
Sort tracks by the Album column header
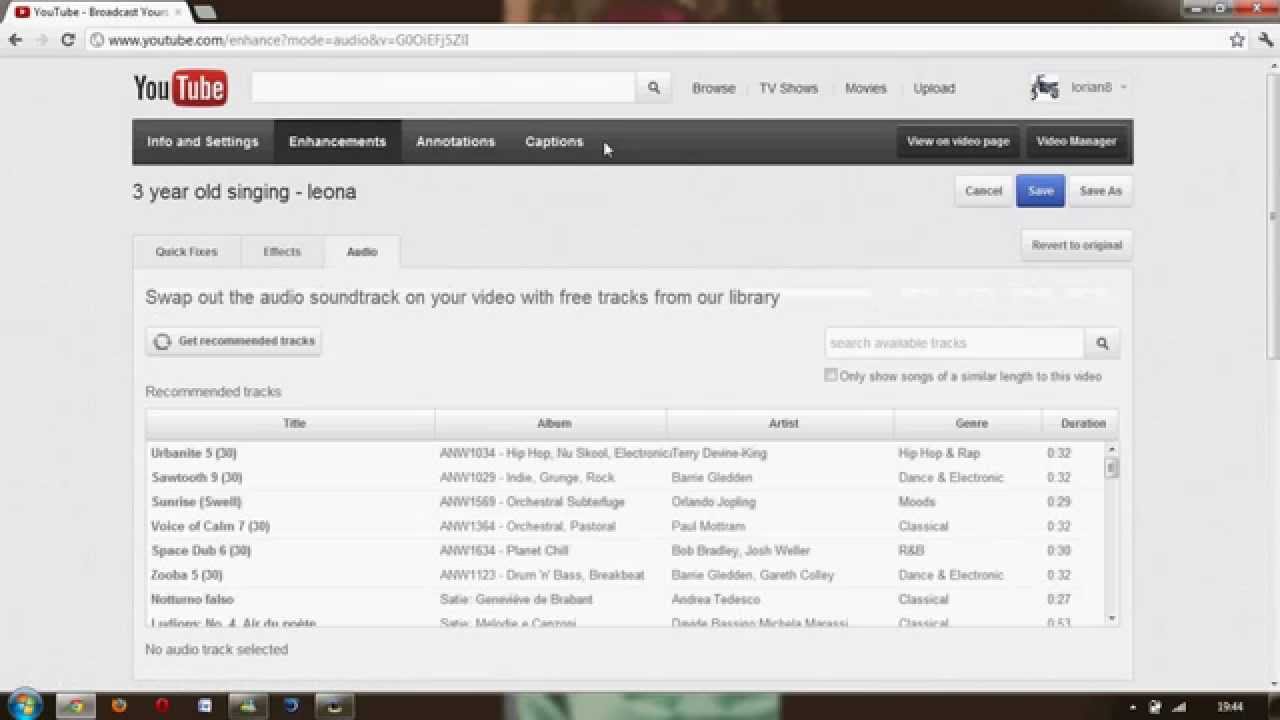coord(552,424)
